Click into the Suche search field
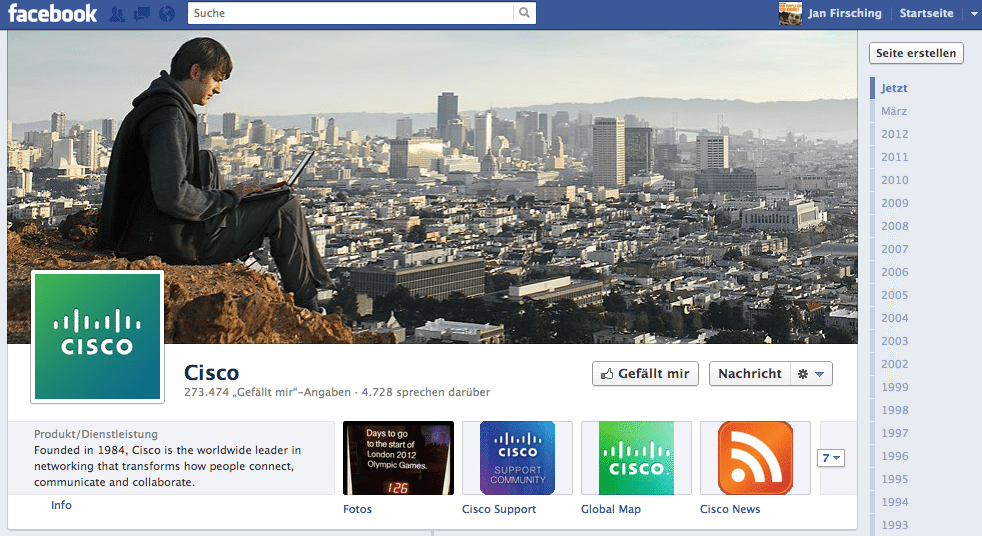 [351, 13]
